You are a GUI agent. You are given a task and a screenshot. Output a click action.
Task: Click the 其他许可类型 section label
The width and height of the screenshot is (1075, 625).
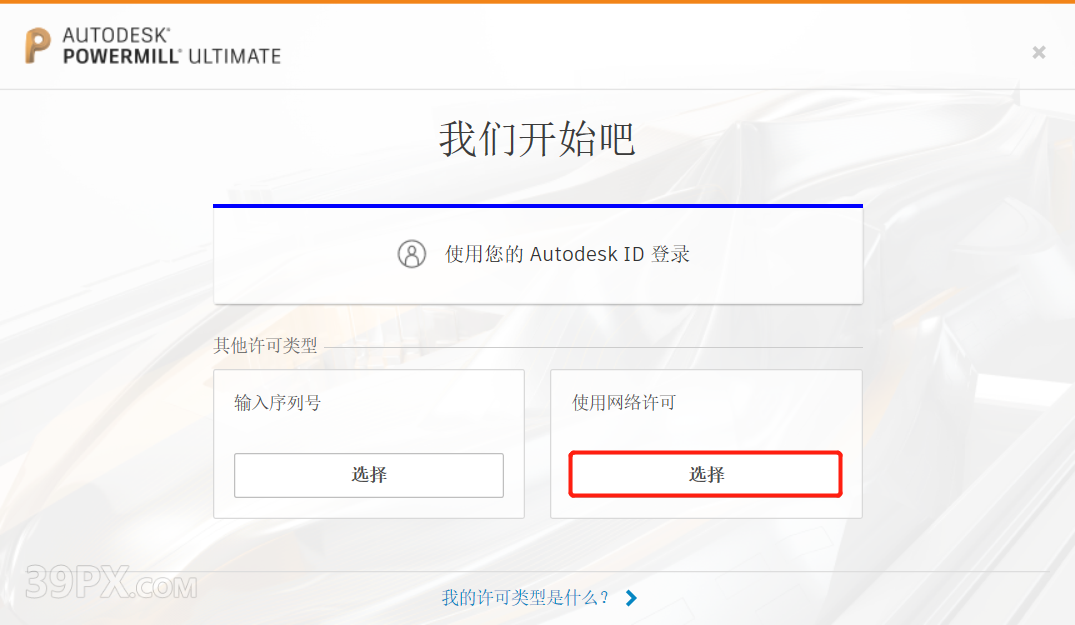pos(265,345)
